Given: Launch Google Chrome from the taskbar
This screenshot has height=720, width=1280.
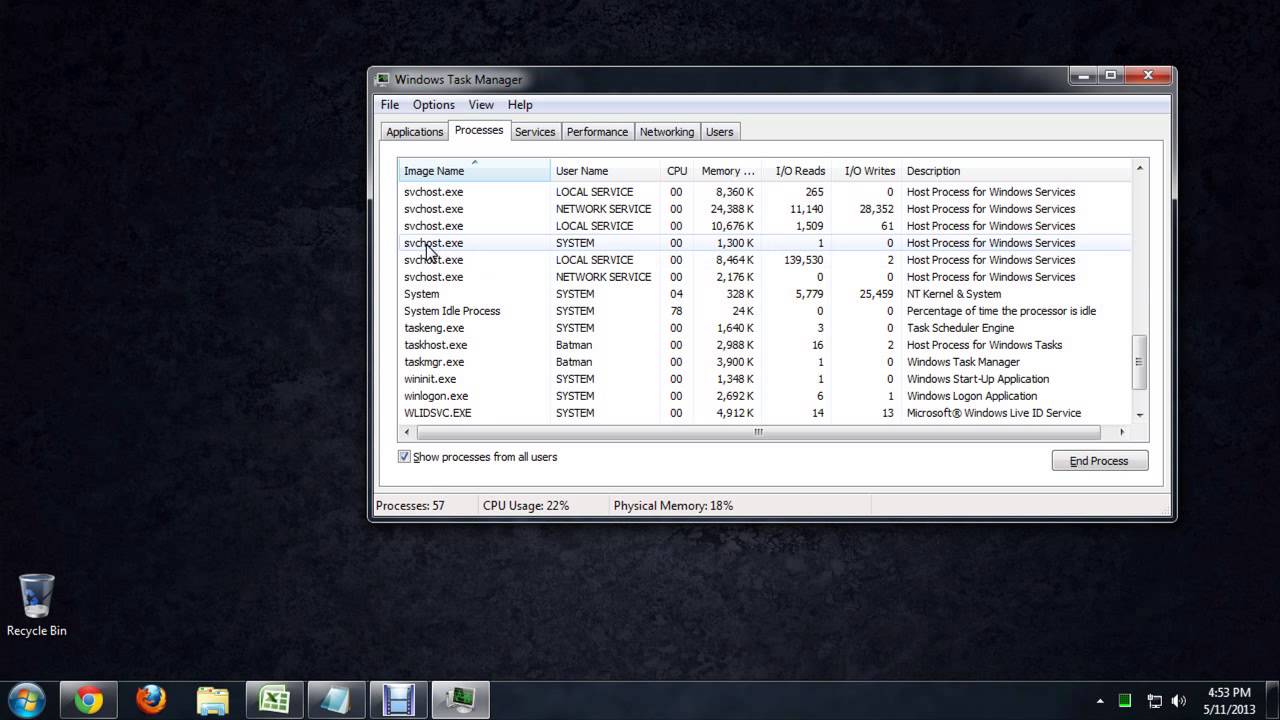Looking at the screenshot, I should coord(88,700).
